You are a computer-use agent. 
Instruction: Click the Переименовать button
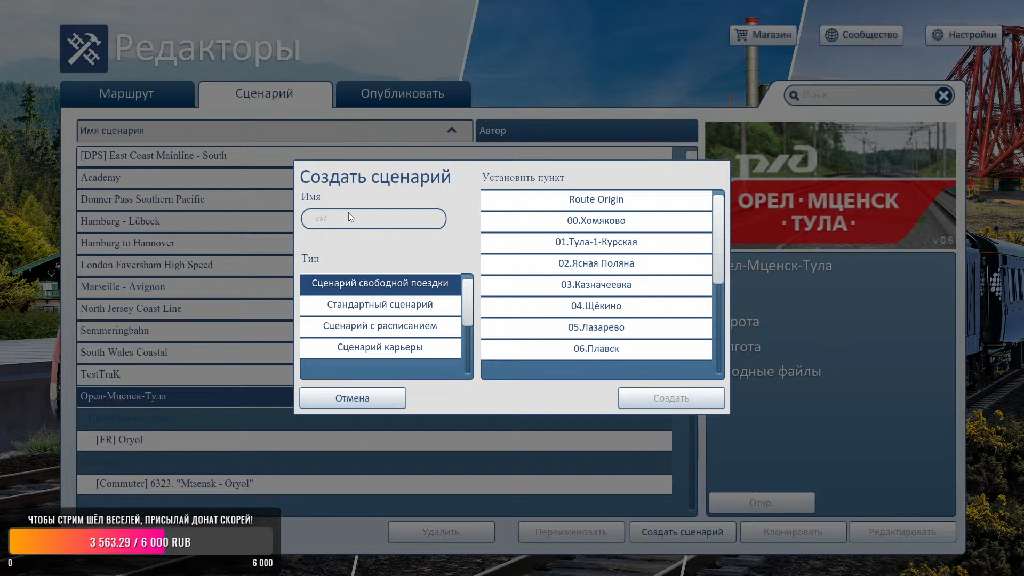(x=571, y=532)
